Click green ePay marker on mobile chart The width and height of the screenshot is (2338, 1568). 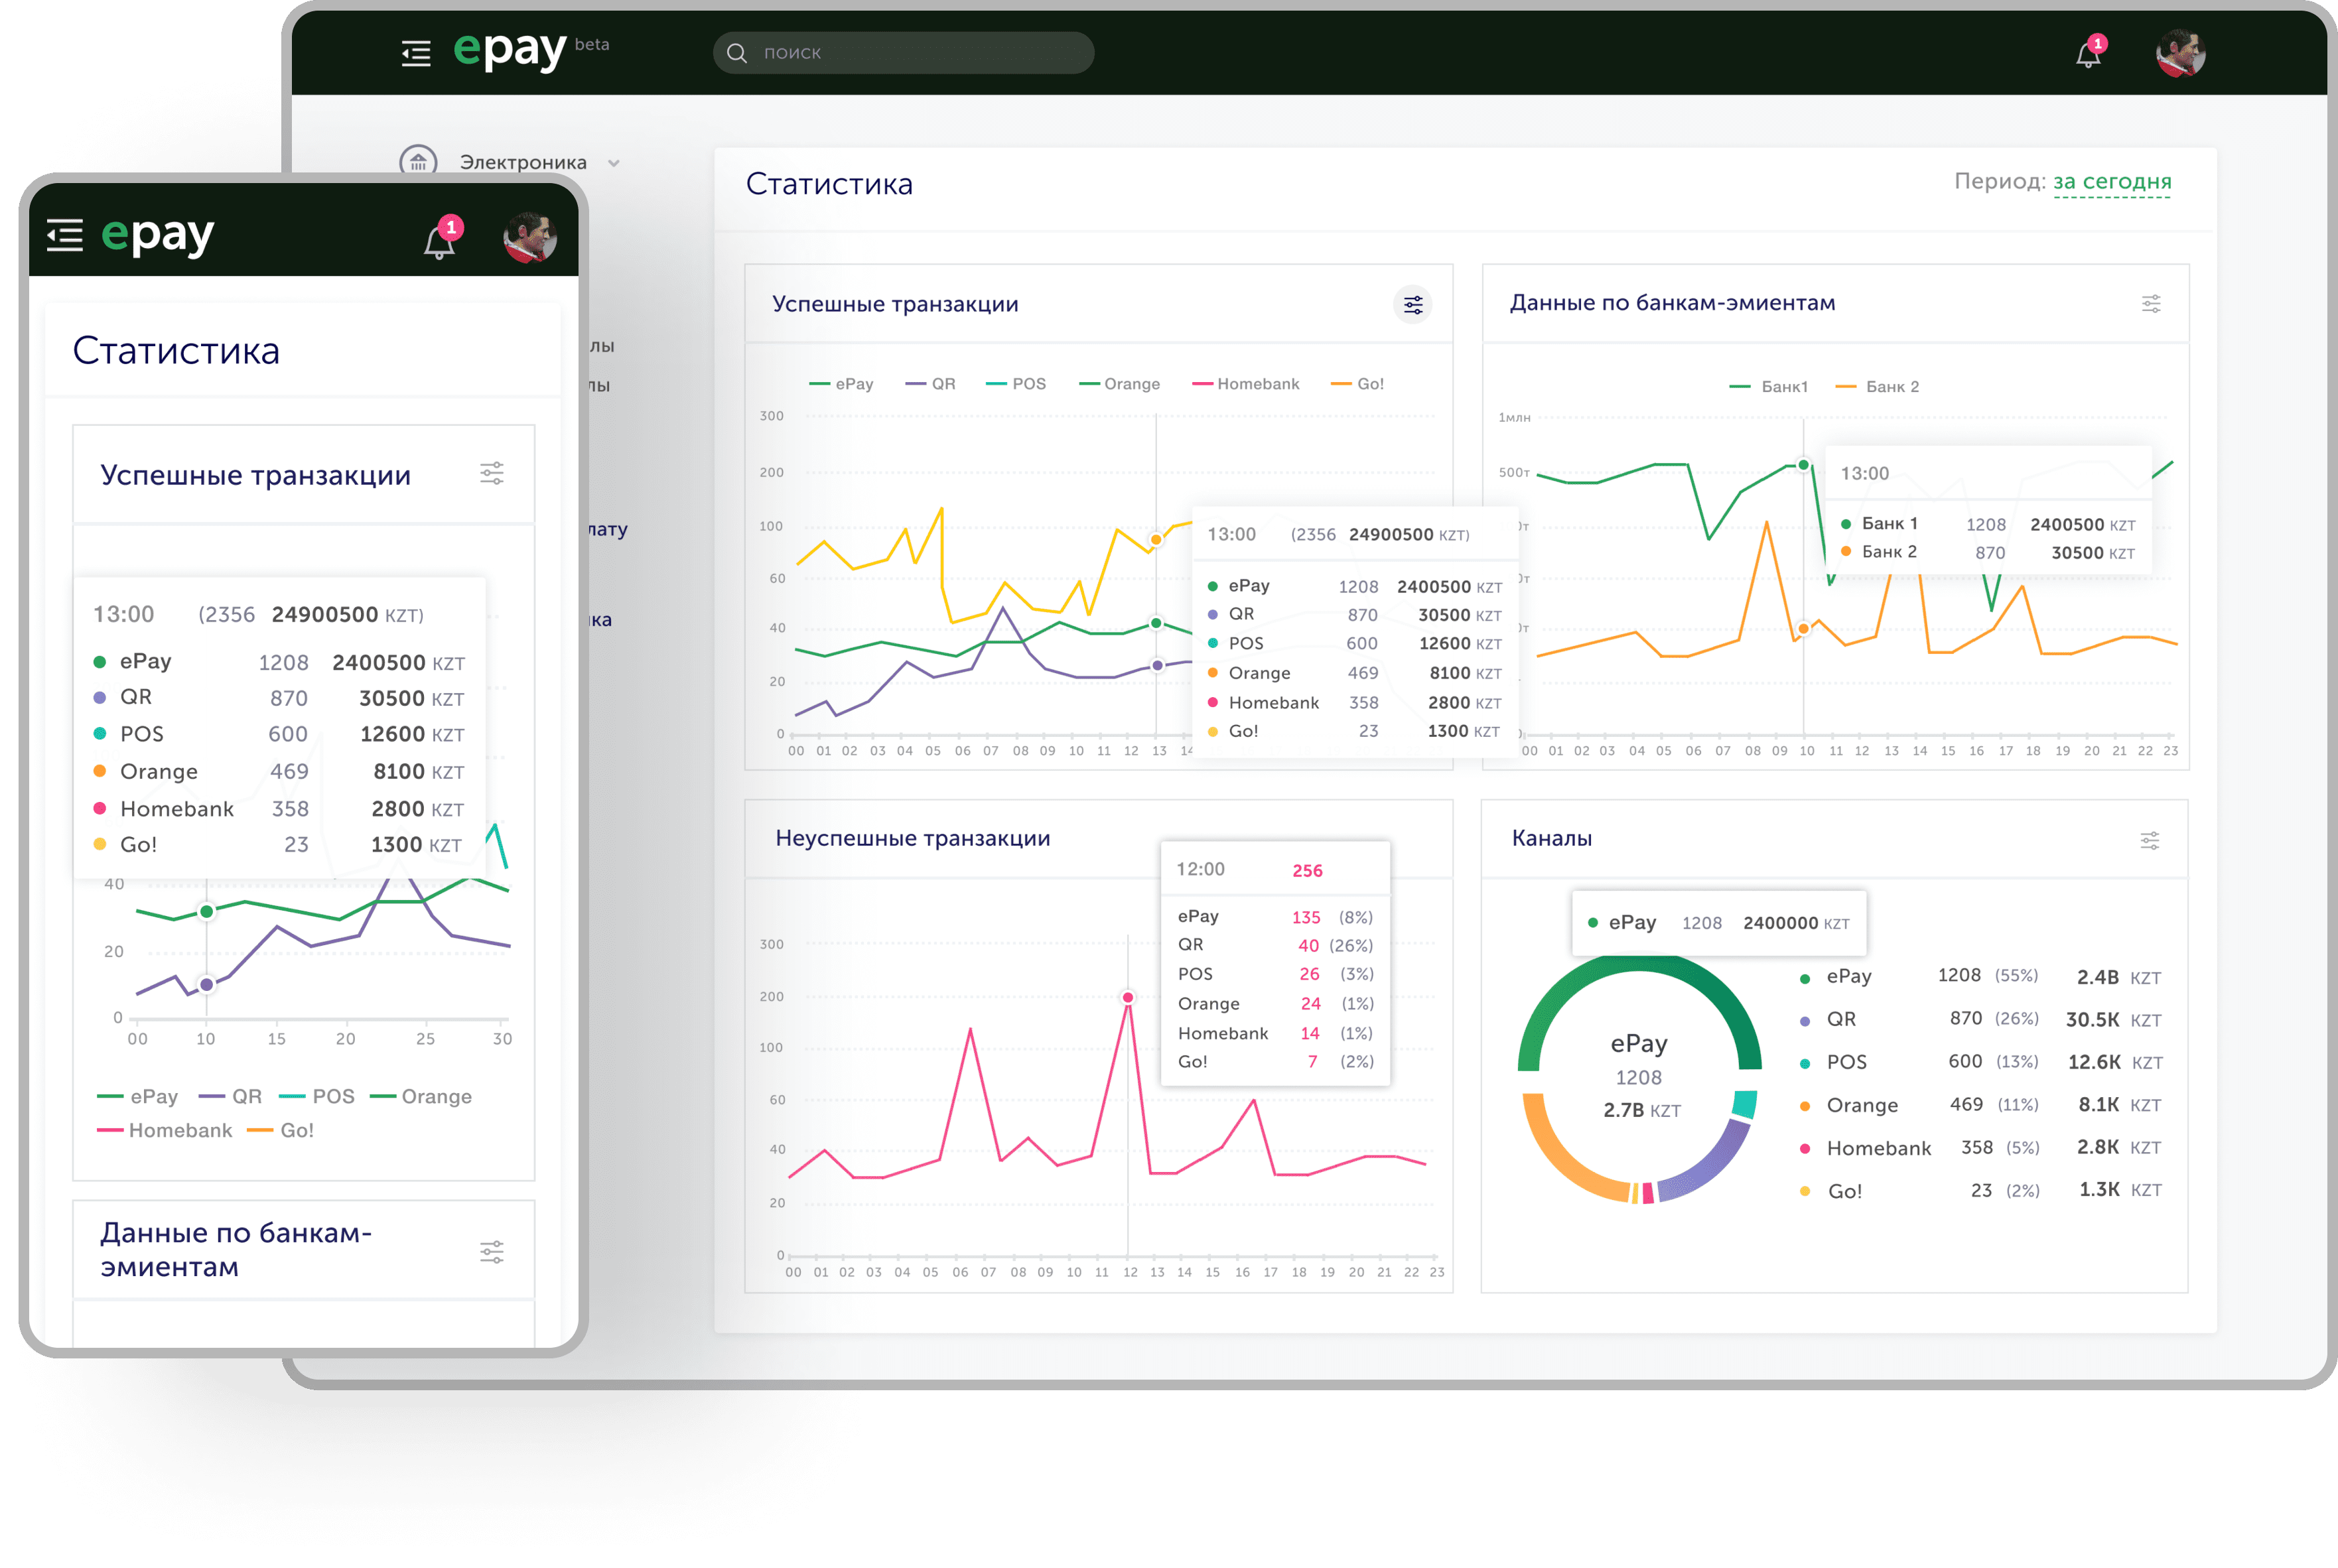[207, 911]
